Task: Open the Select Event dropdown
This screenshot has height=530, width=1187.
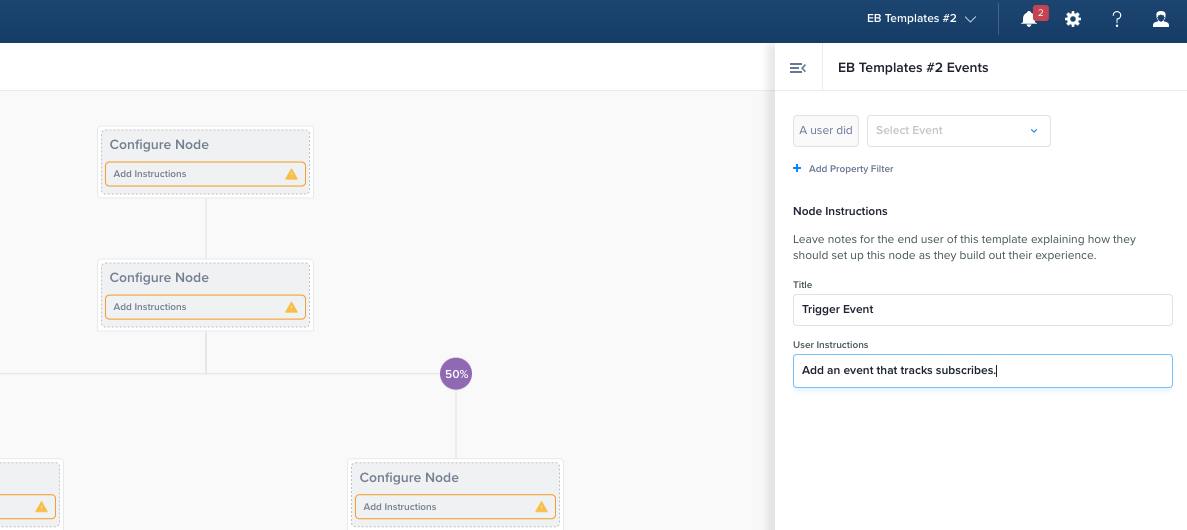Action: tap(958, 131)
